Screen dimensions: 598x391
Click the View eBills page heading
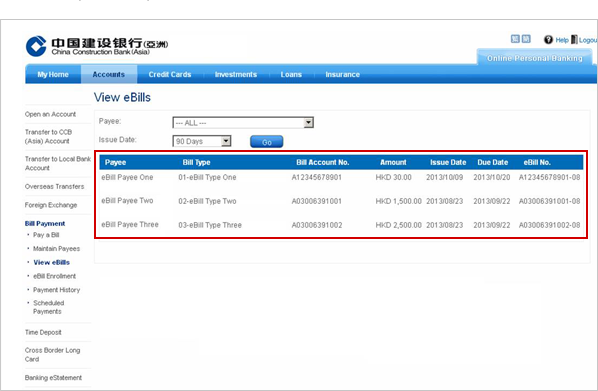(122, 97)
